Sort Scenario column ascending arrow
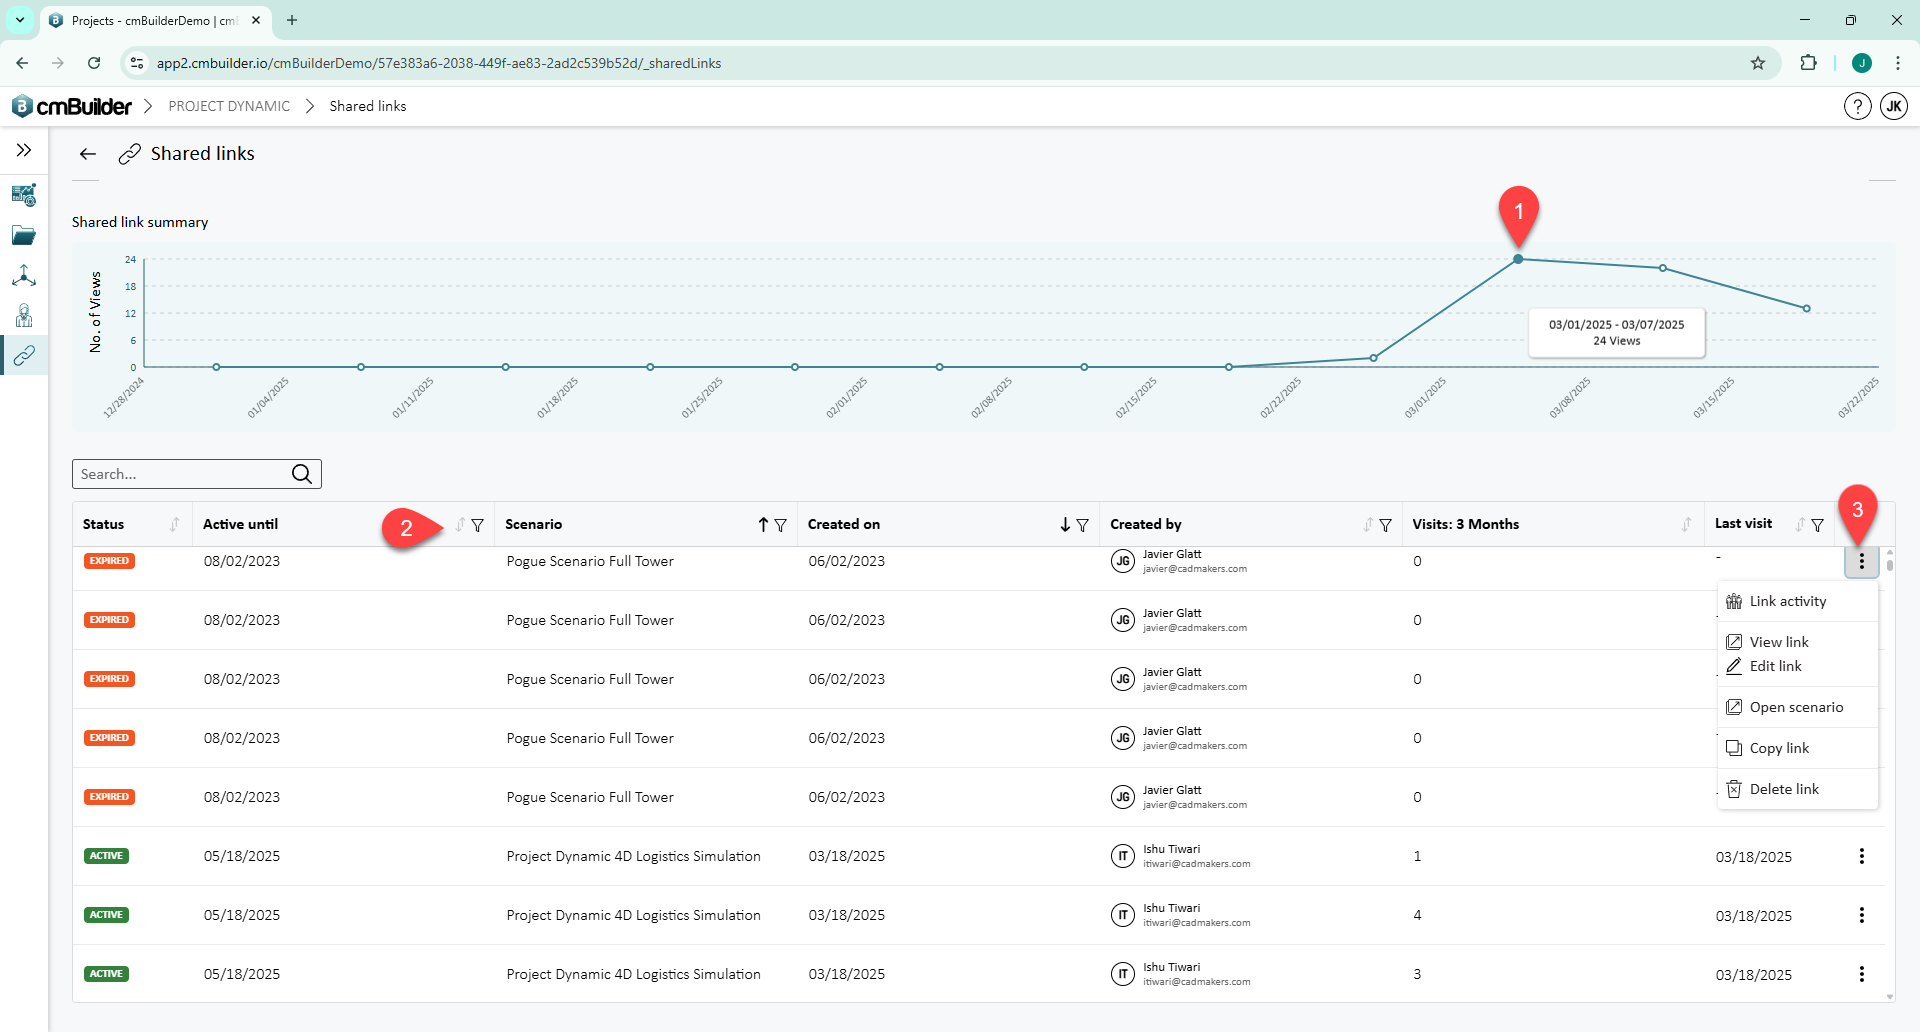The height and width of the screenshot is (1032, 1920). pyautogui.click(x=763, y=524)
